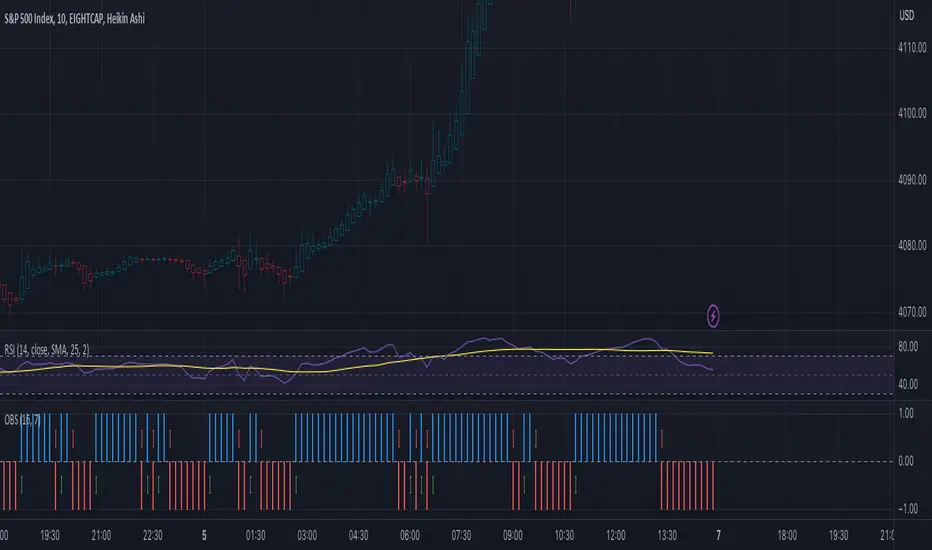The image size is (932, 550).
Task: Click the USD currency label
Action: point(906,15)
